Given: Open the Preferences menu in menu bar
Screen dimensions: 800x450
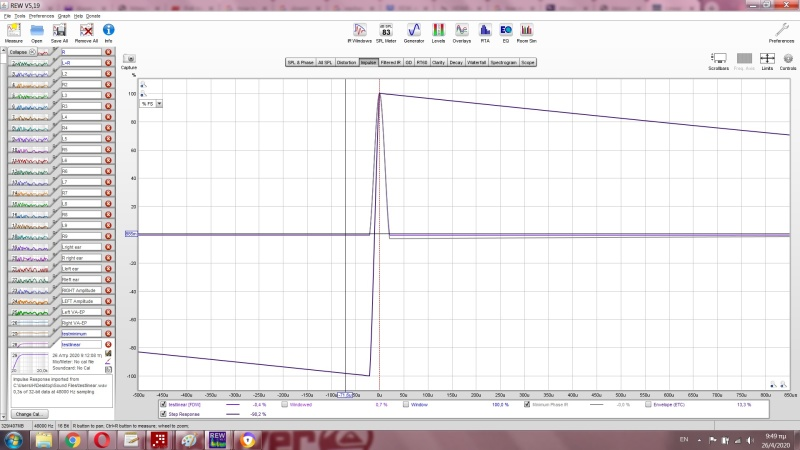Looking at the screenshot, I should [41, 17].
